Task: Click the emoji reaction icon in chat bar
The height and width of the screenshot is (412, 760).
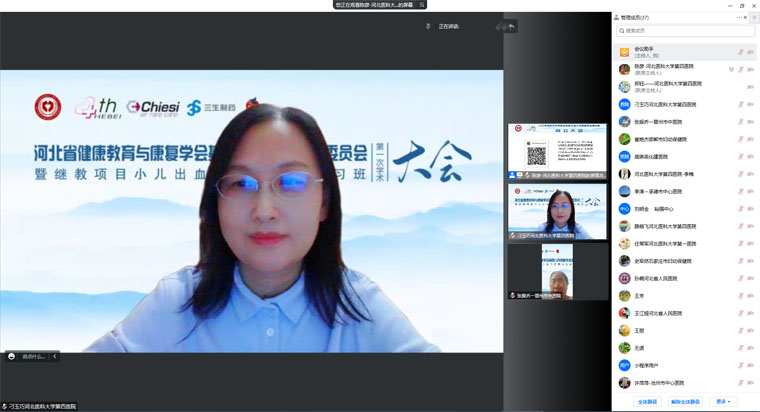Action: 11,356
